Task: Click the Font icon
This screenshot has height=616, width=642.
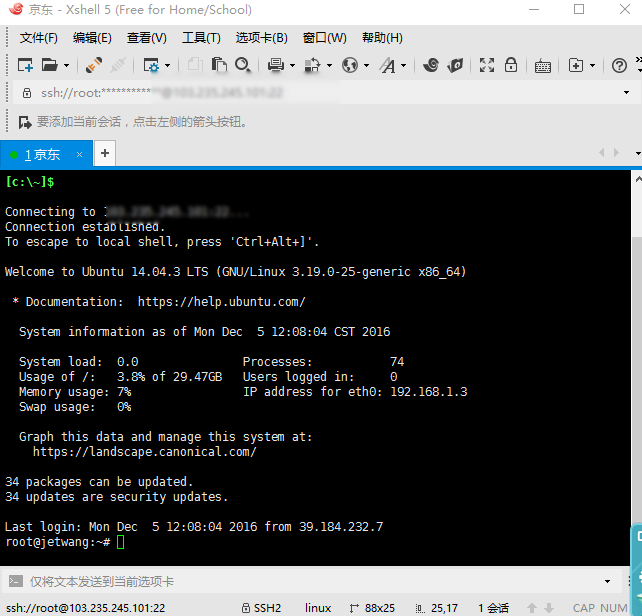Action: tap(387, 65)
